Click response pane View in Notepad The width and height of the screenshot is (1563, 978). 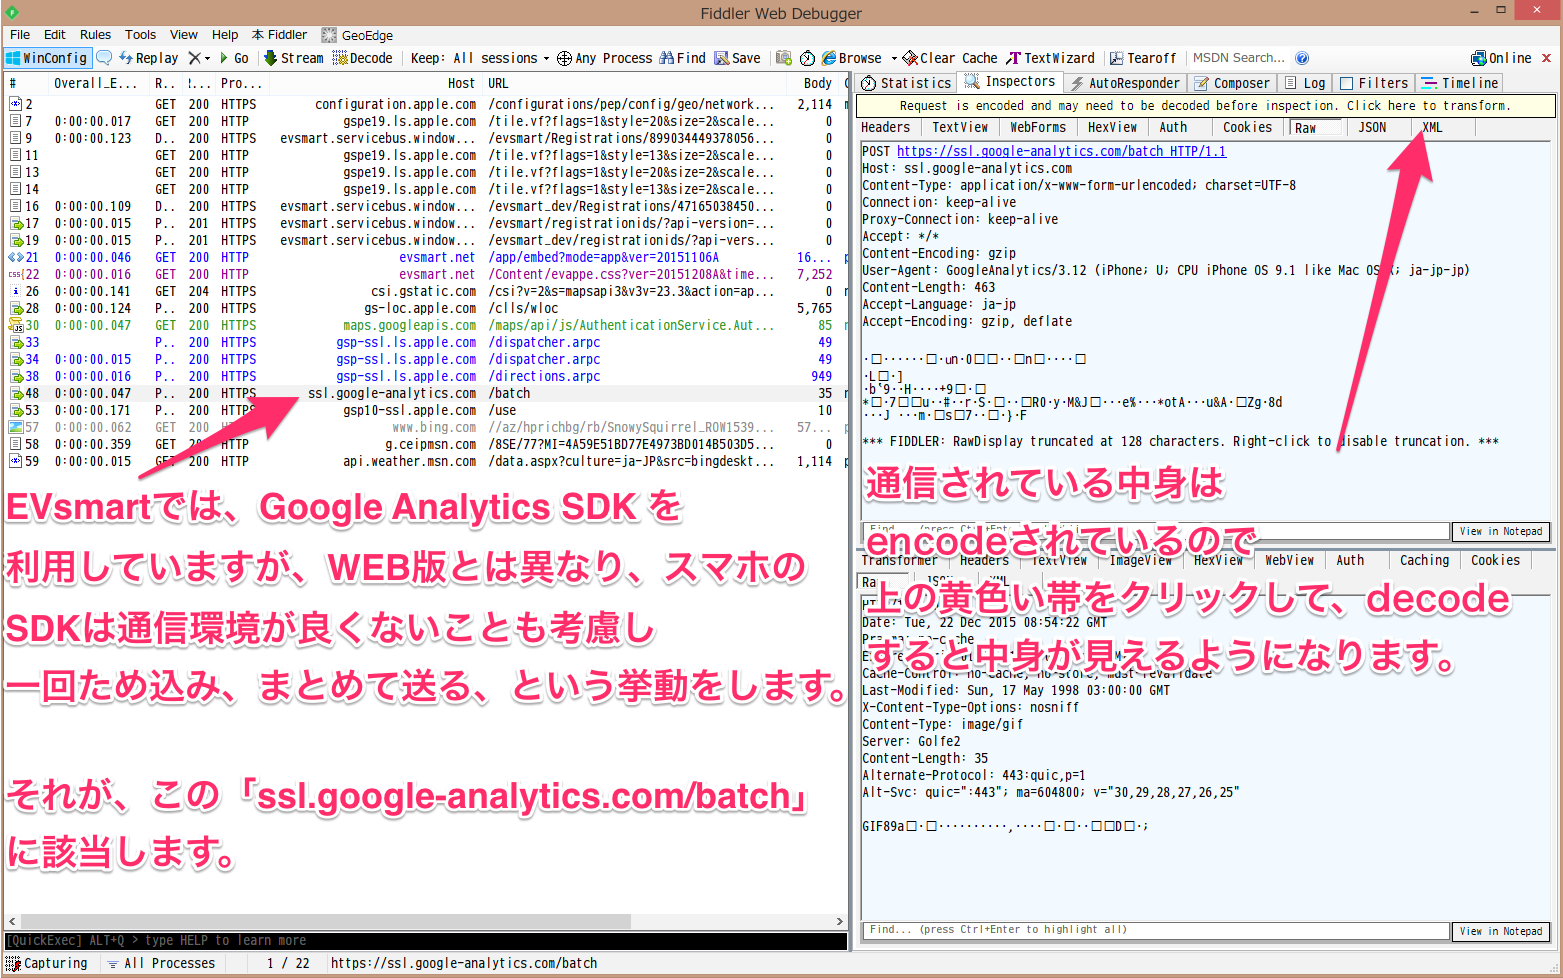(x=1501, y=931)
